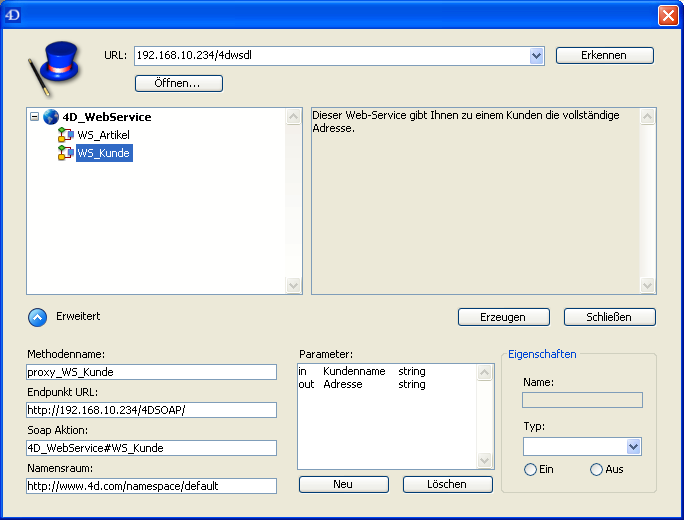Click the 4D_WebService globe icon
The width and height of the screenshot is (684, 520).
click(51, 117)
